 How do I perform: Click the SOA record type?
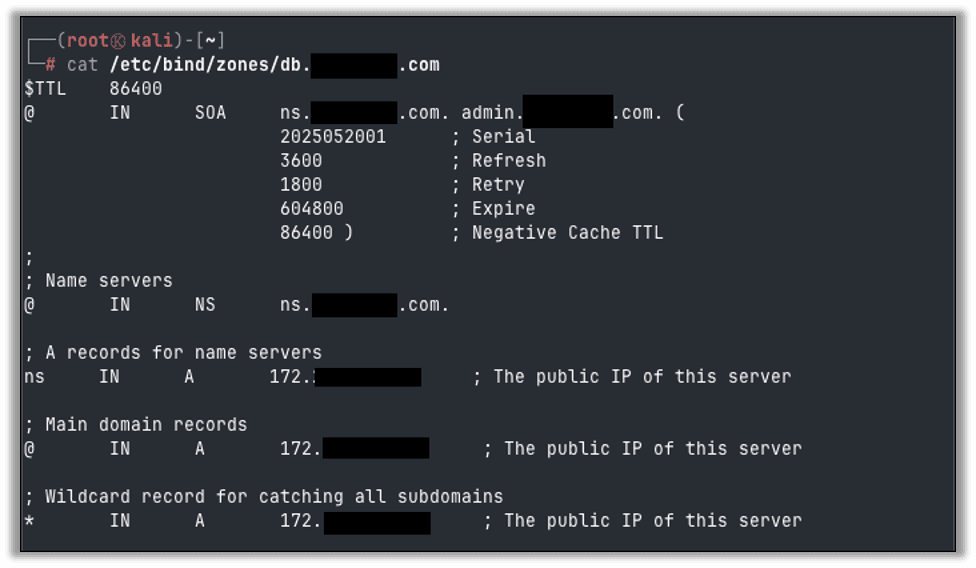(x=210, y=113)
